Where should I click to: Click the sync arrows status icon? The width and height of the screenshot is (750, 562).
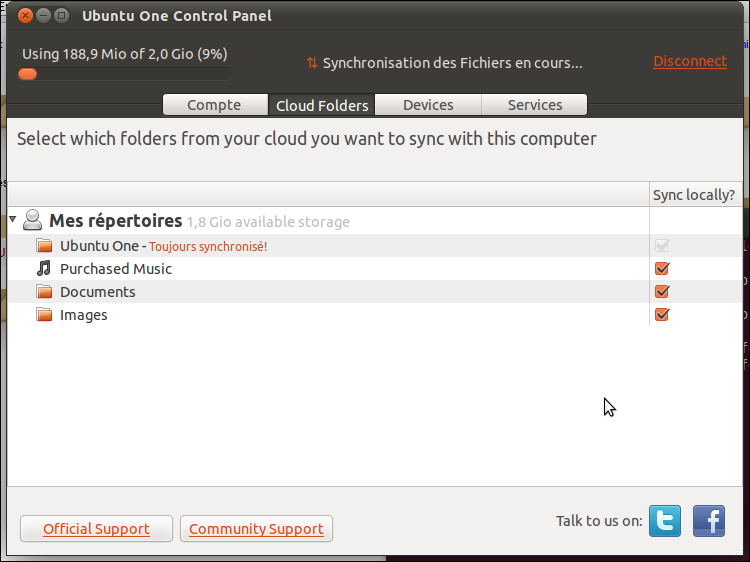312,63
